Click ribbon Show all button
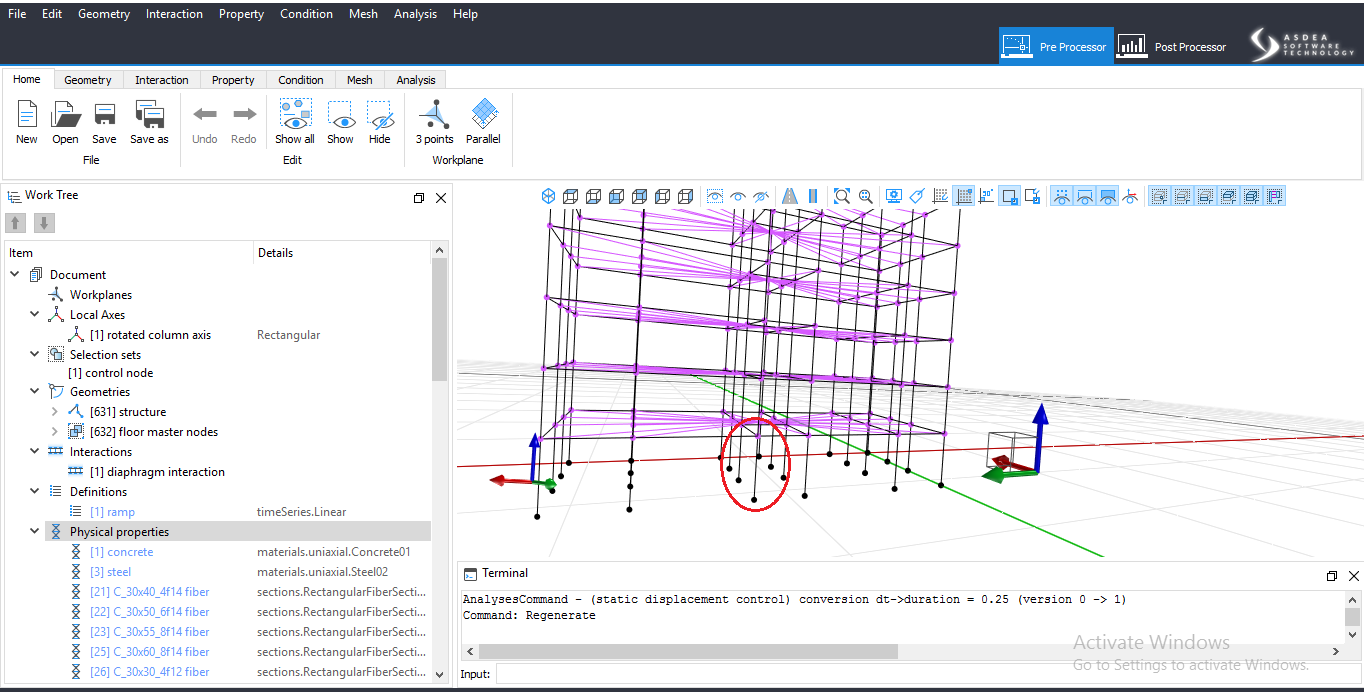 pos(295,122)
